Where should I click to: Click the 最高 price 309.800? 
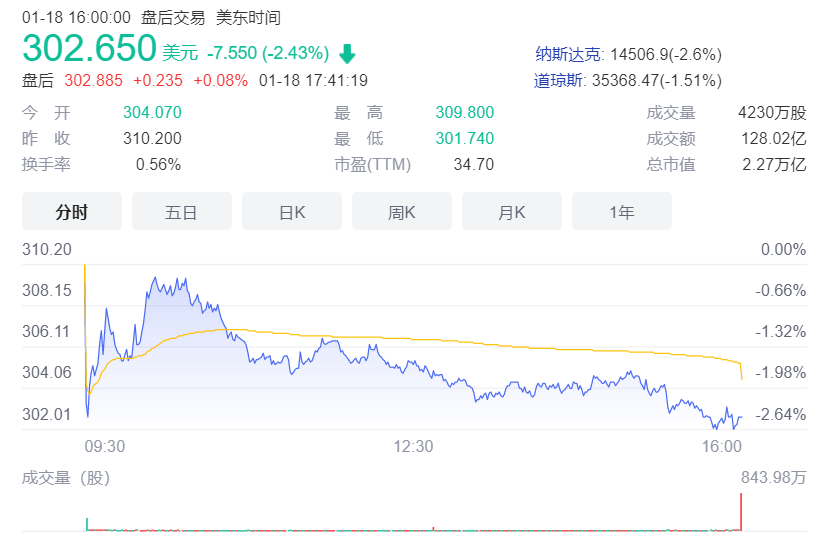464,113
